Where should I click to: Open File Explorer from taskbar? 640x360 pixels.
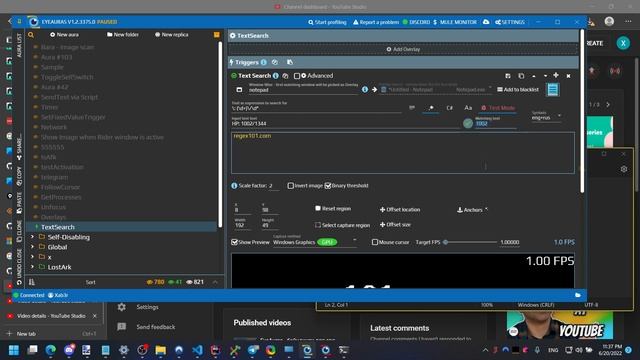point(160,350)
